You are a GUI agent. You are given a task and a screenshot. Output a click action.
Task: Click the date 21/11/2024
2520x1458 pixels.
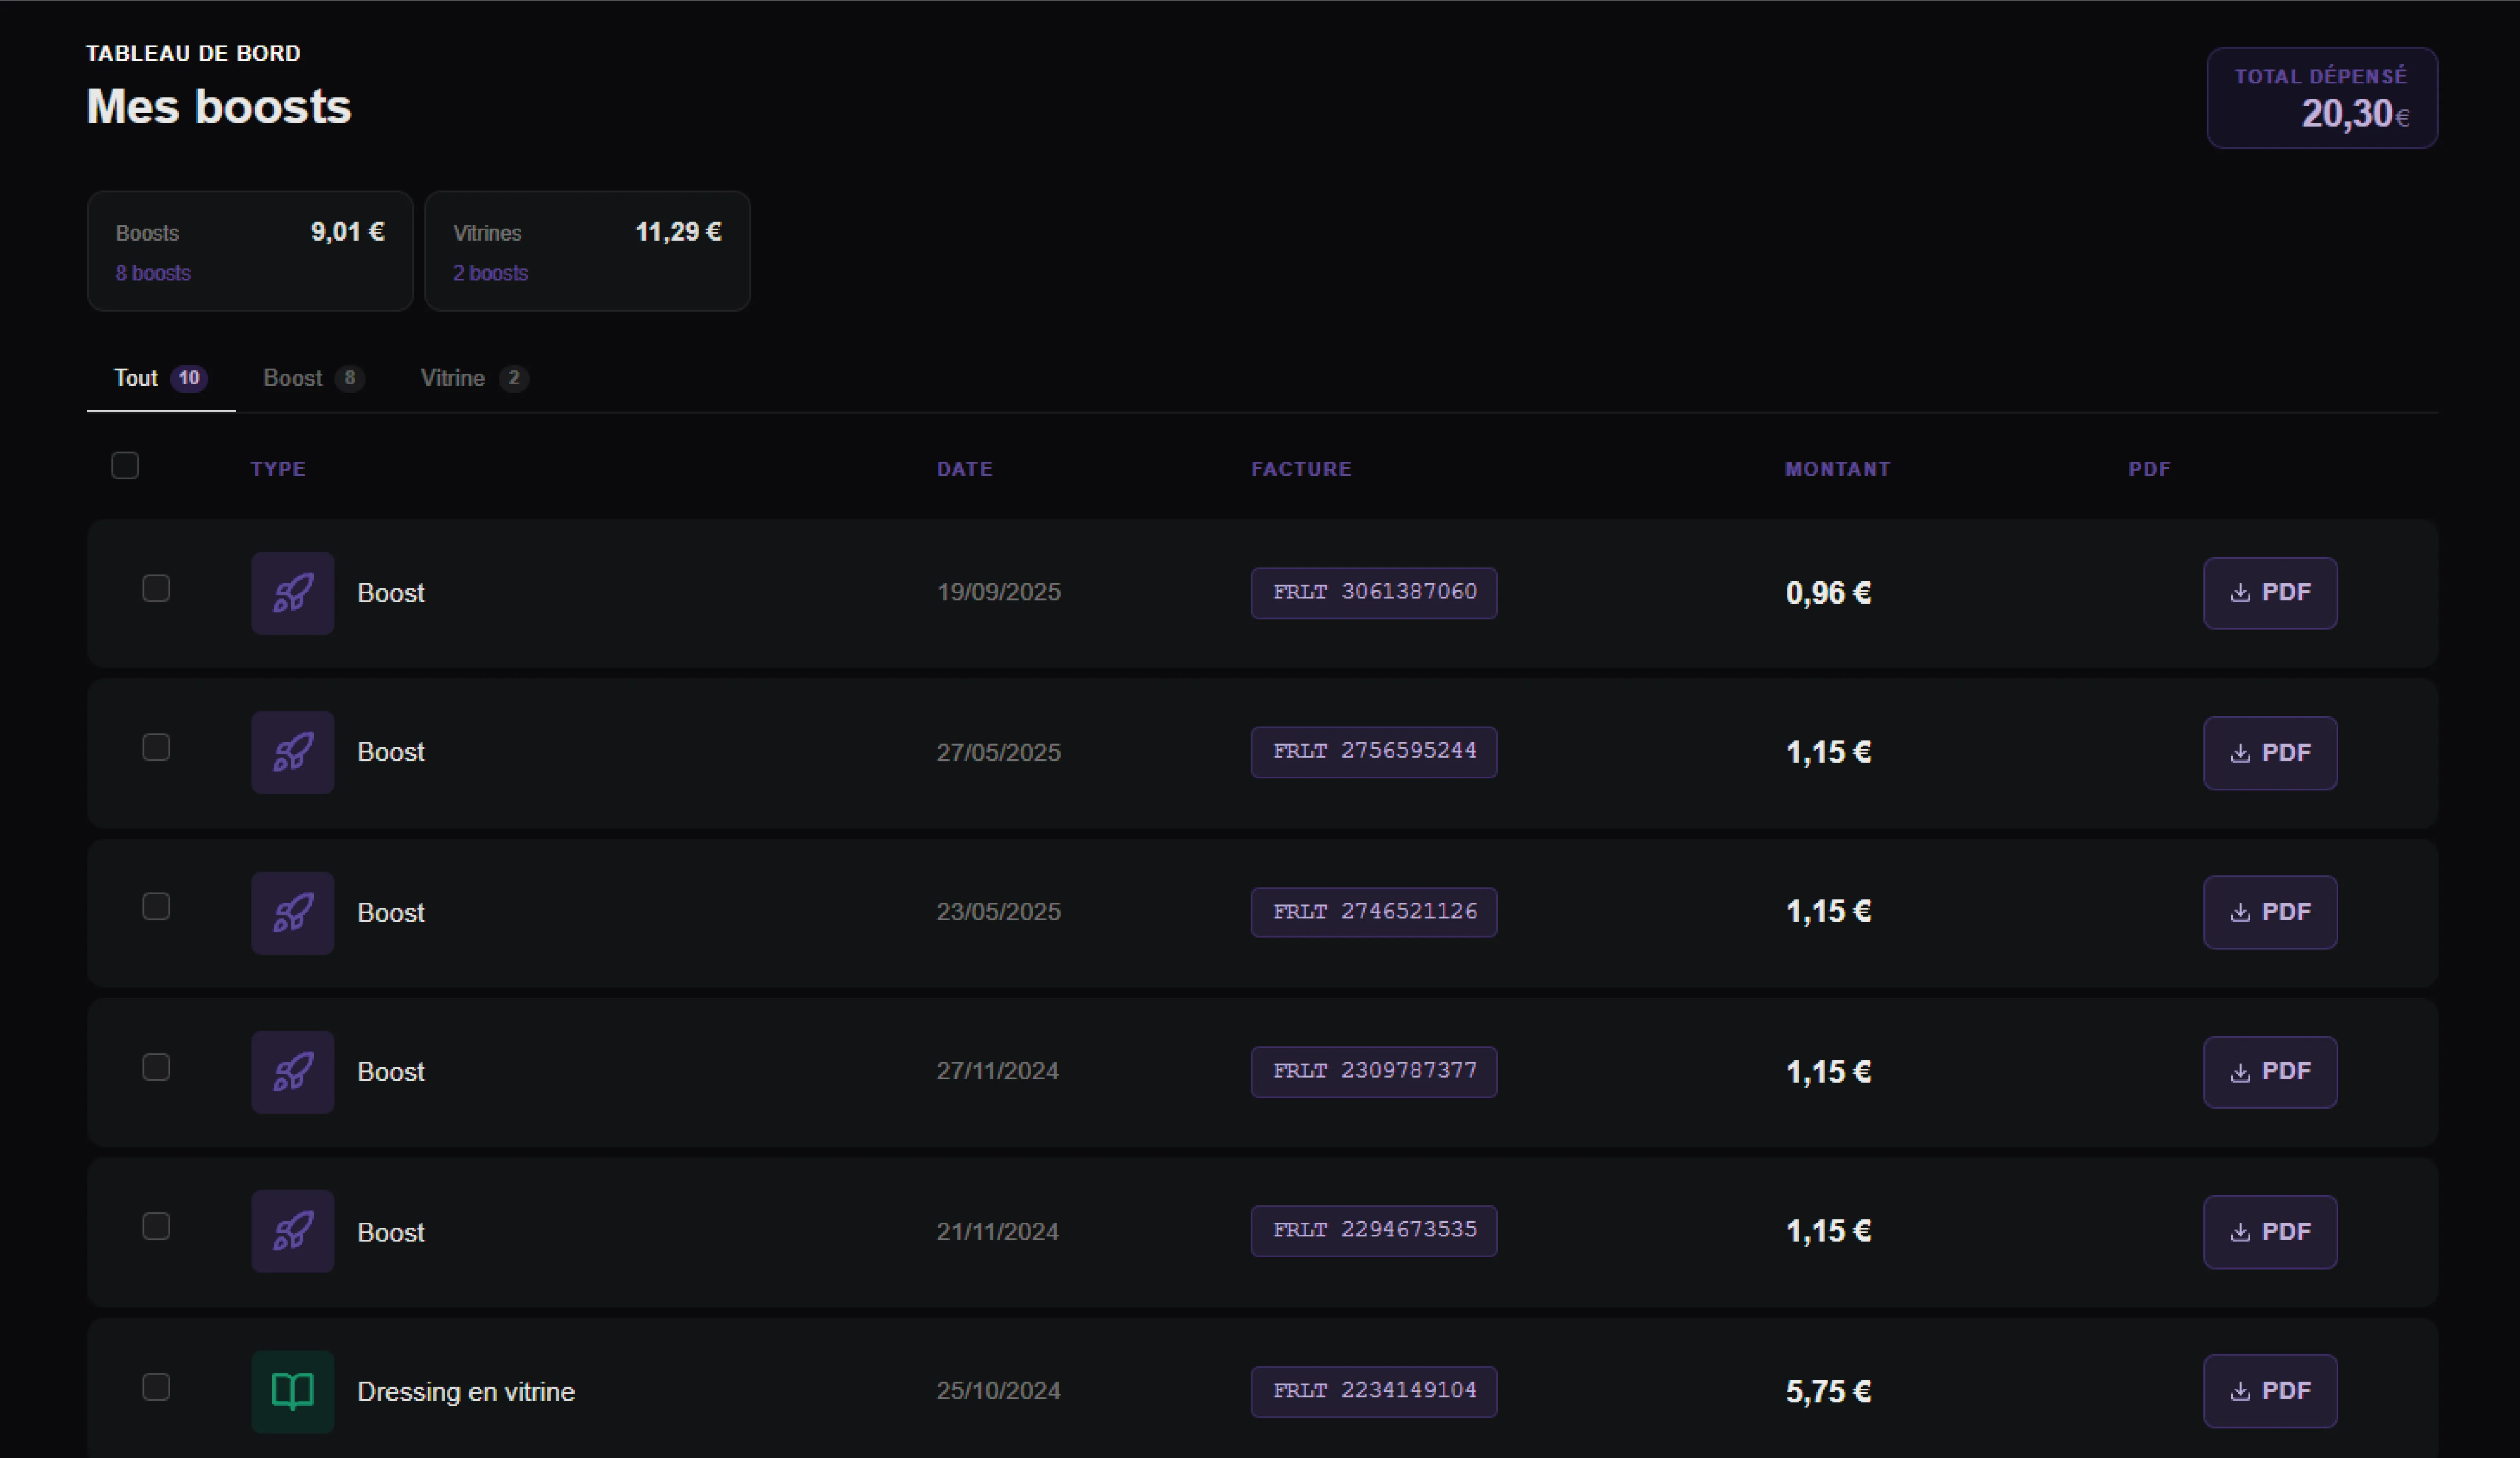coord(997,1231)
